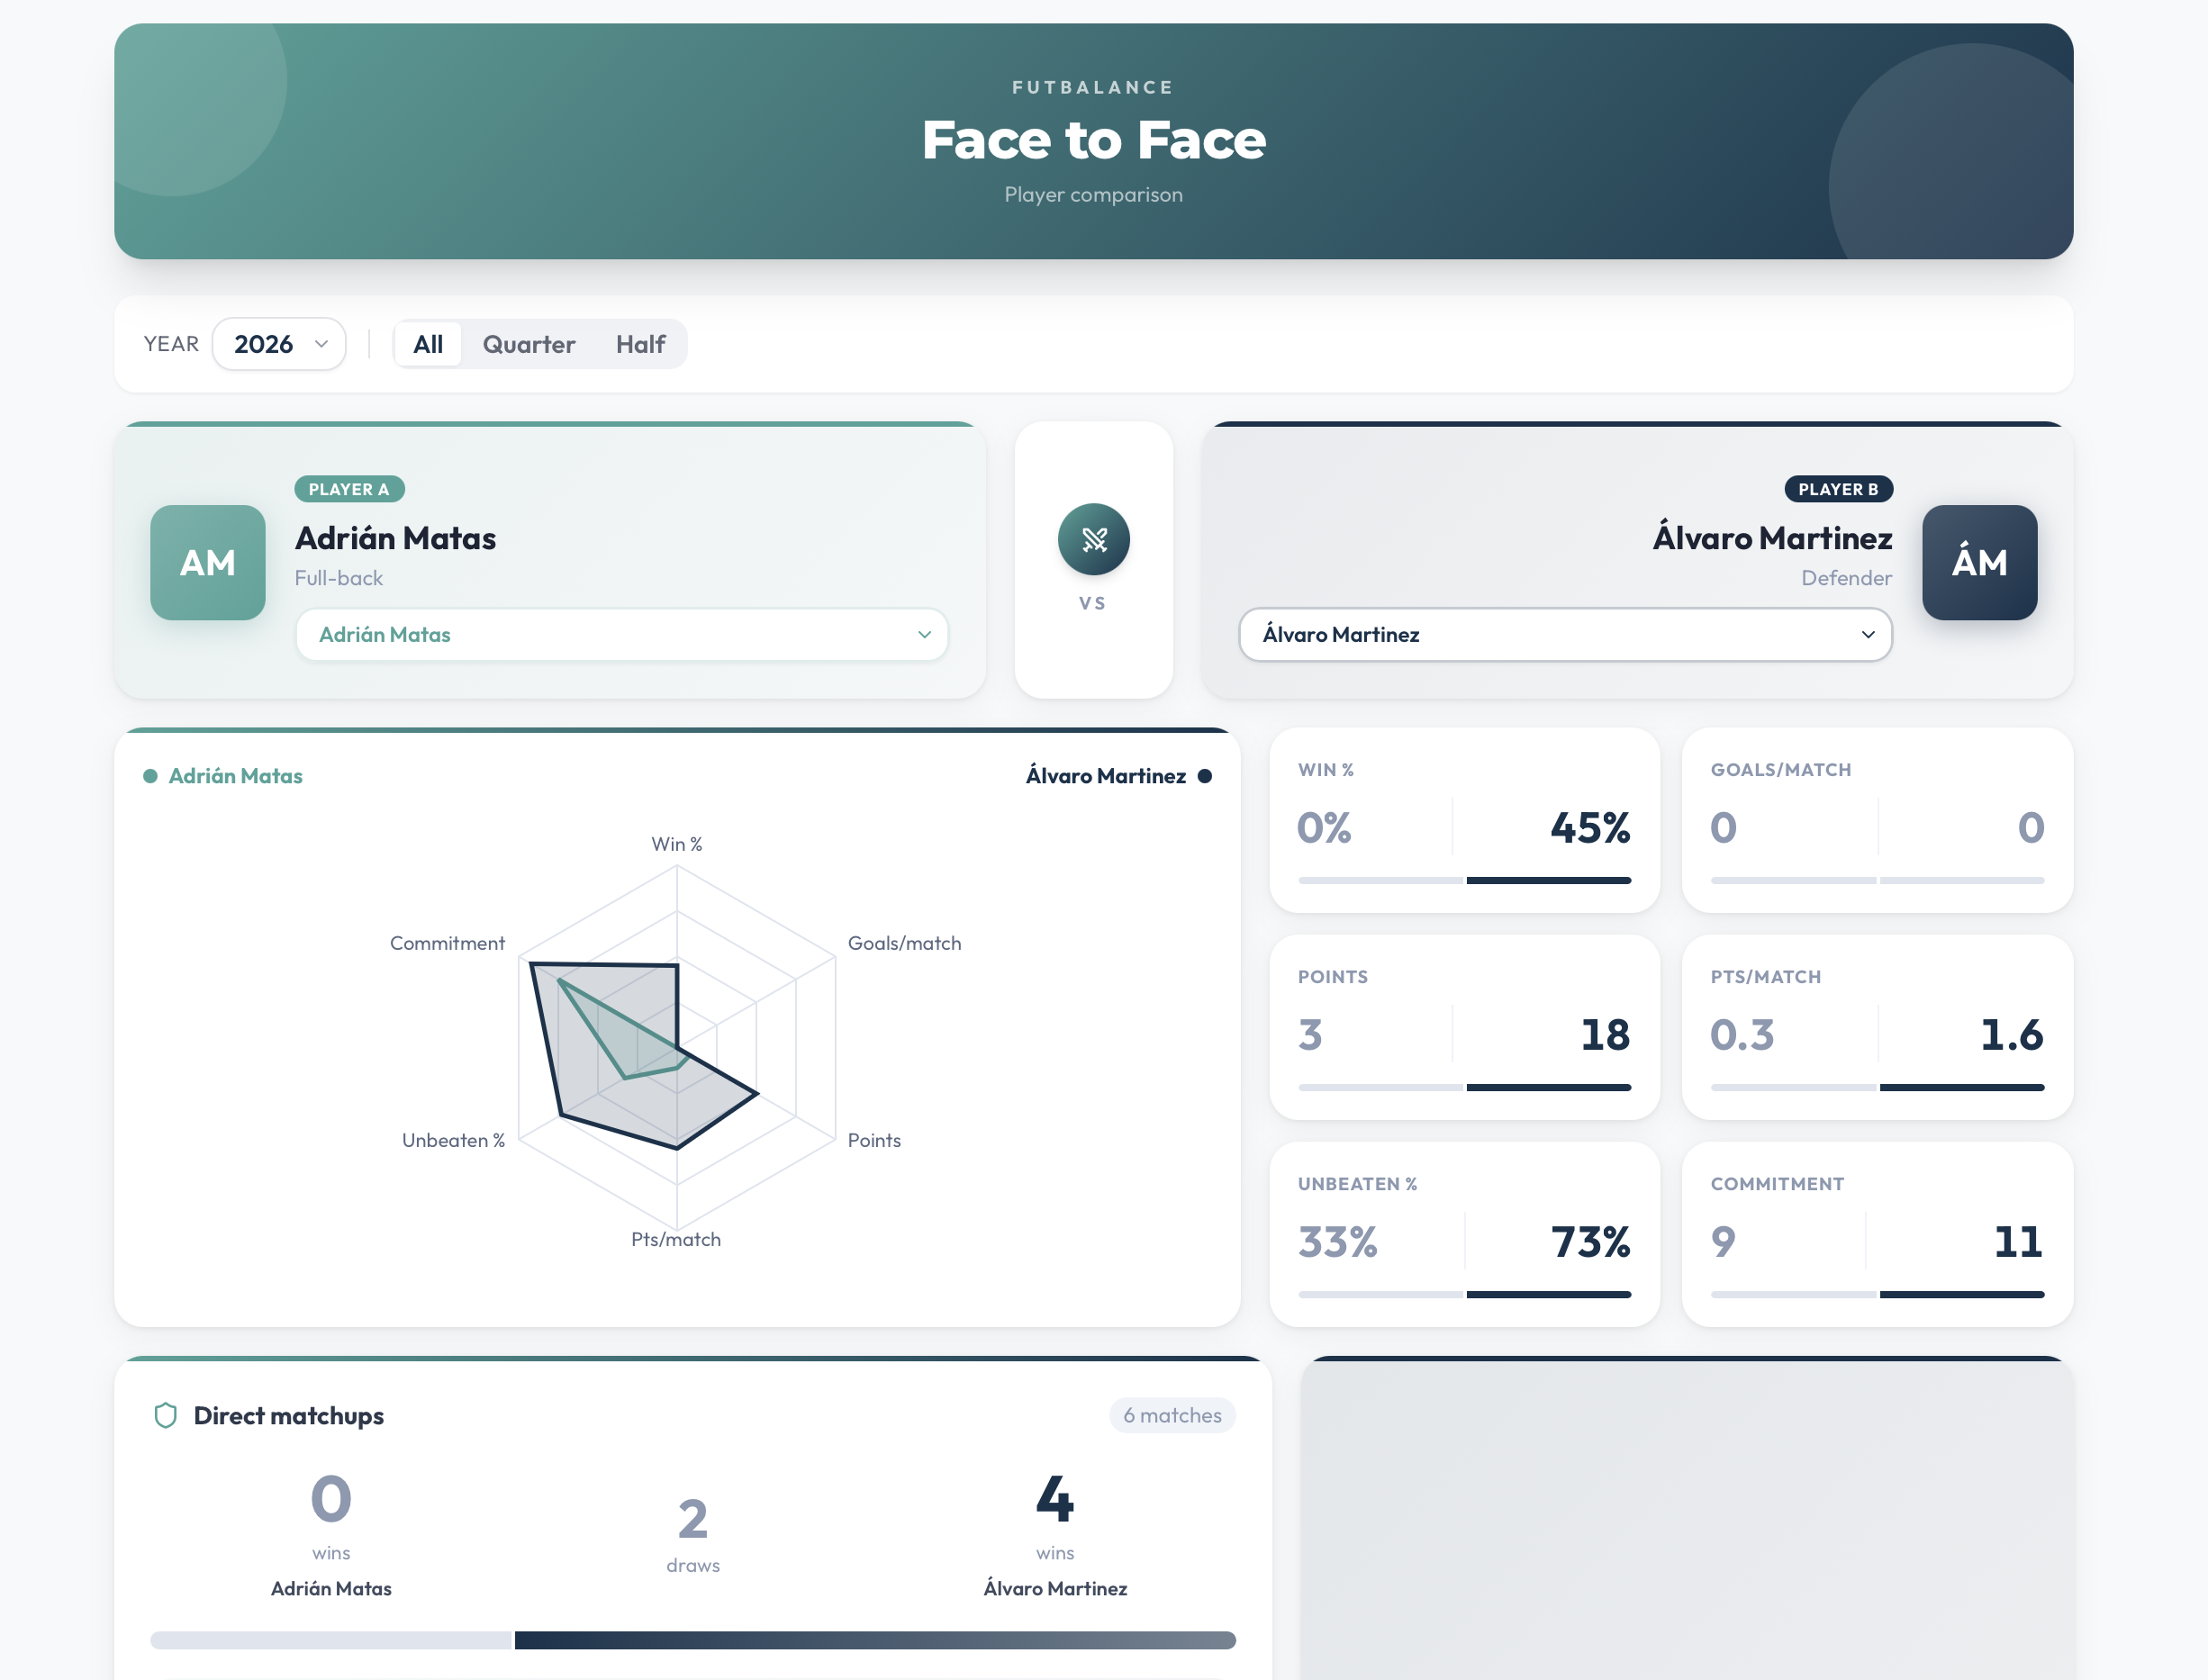This screenshot has width=2208, height=1680.
Task: Click the Álvaro Martinez name in Player B card
Action: pos(1772,538)
